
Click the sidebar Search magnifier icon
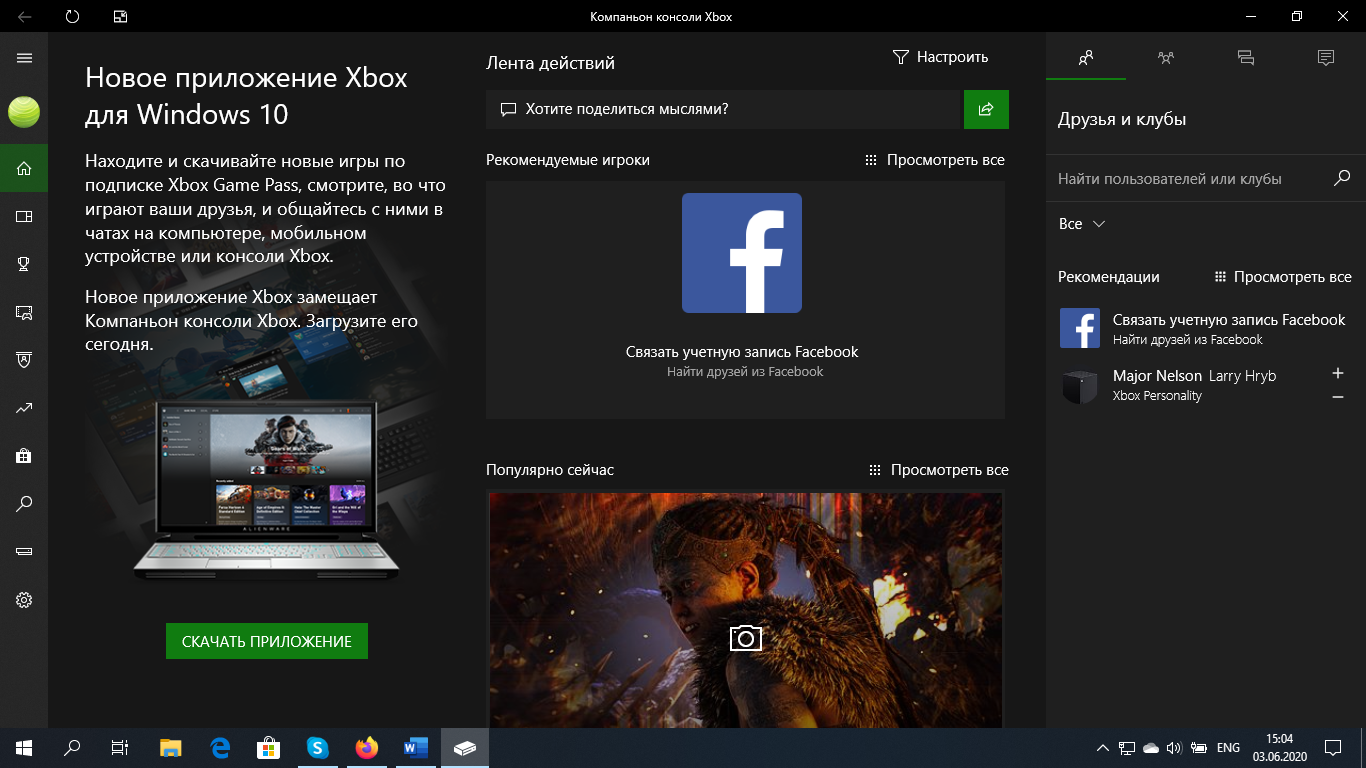[24, 504]
